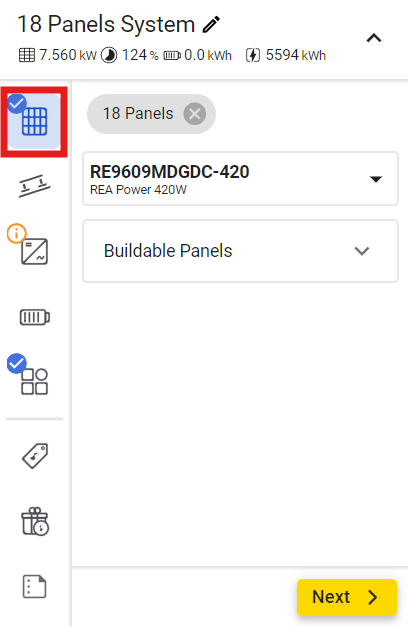Select the components grid sidebar icon
The image size is (408, 627).
tap(34, 381)
